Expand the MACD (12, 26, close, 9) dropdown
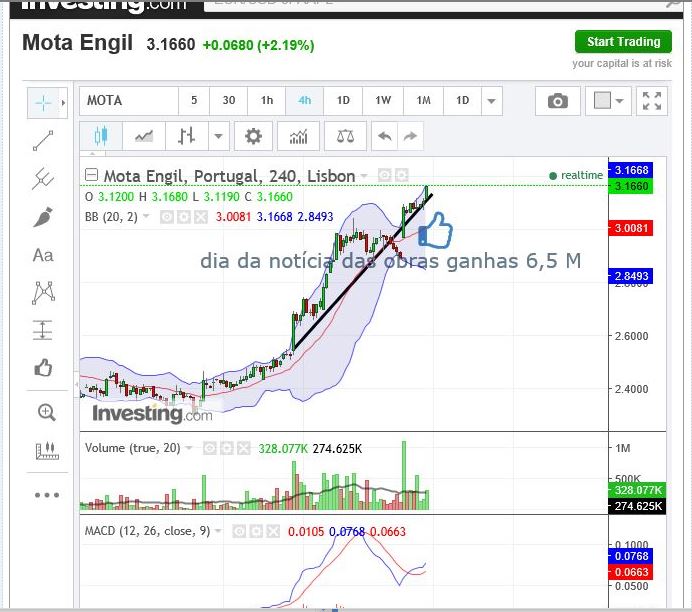692x612 pixels. 218,531
